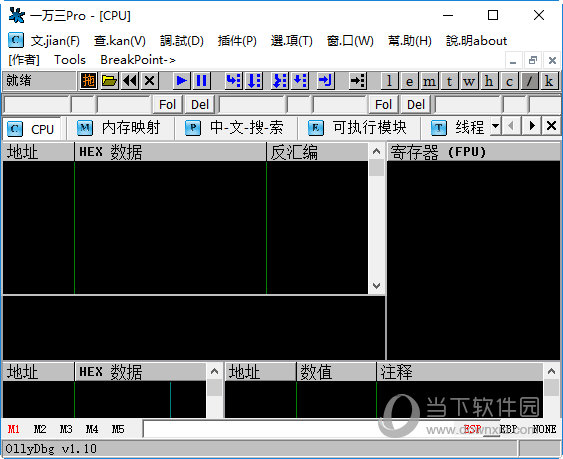Open the 幫.助(H) menu
Image resolution: width=563 pixels, height=459 pixels.
tap(410, 41)
